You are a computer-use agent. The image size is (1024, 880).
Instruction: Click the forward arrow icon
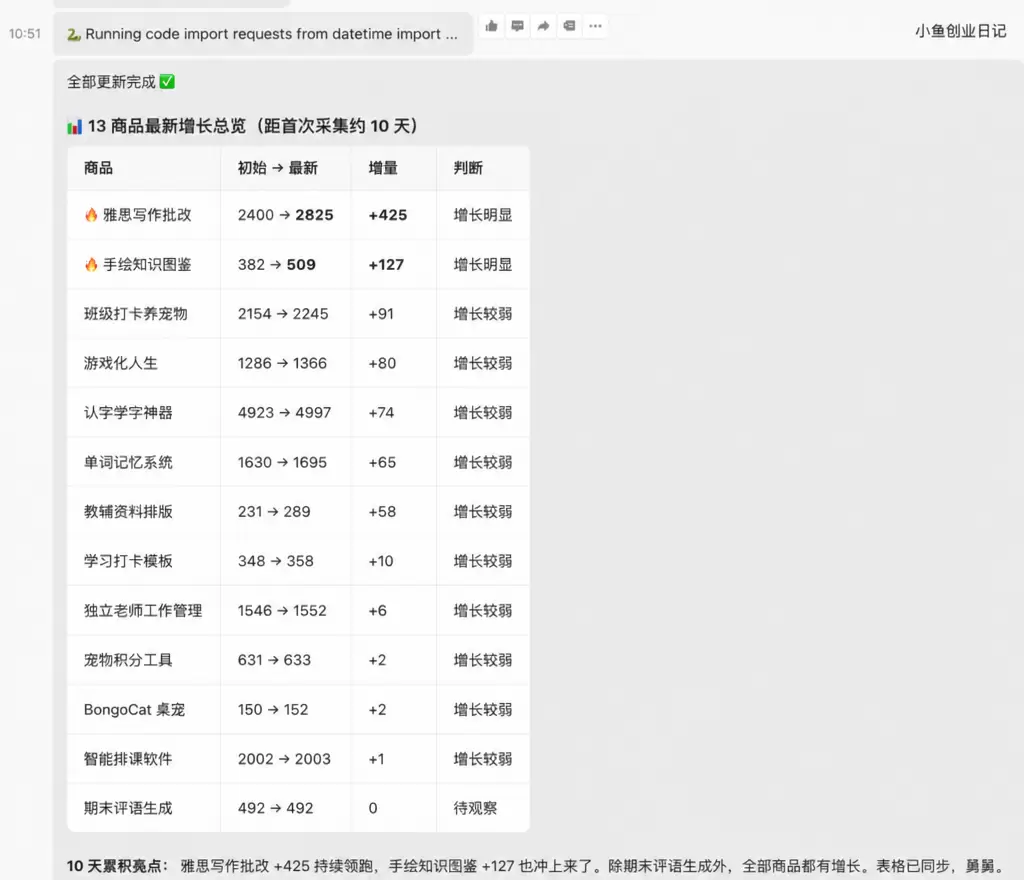543,26
